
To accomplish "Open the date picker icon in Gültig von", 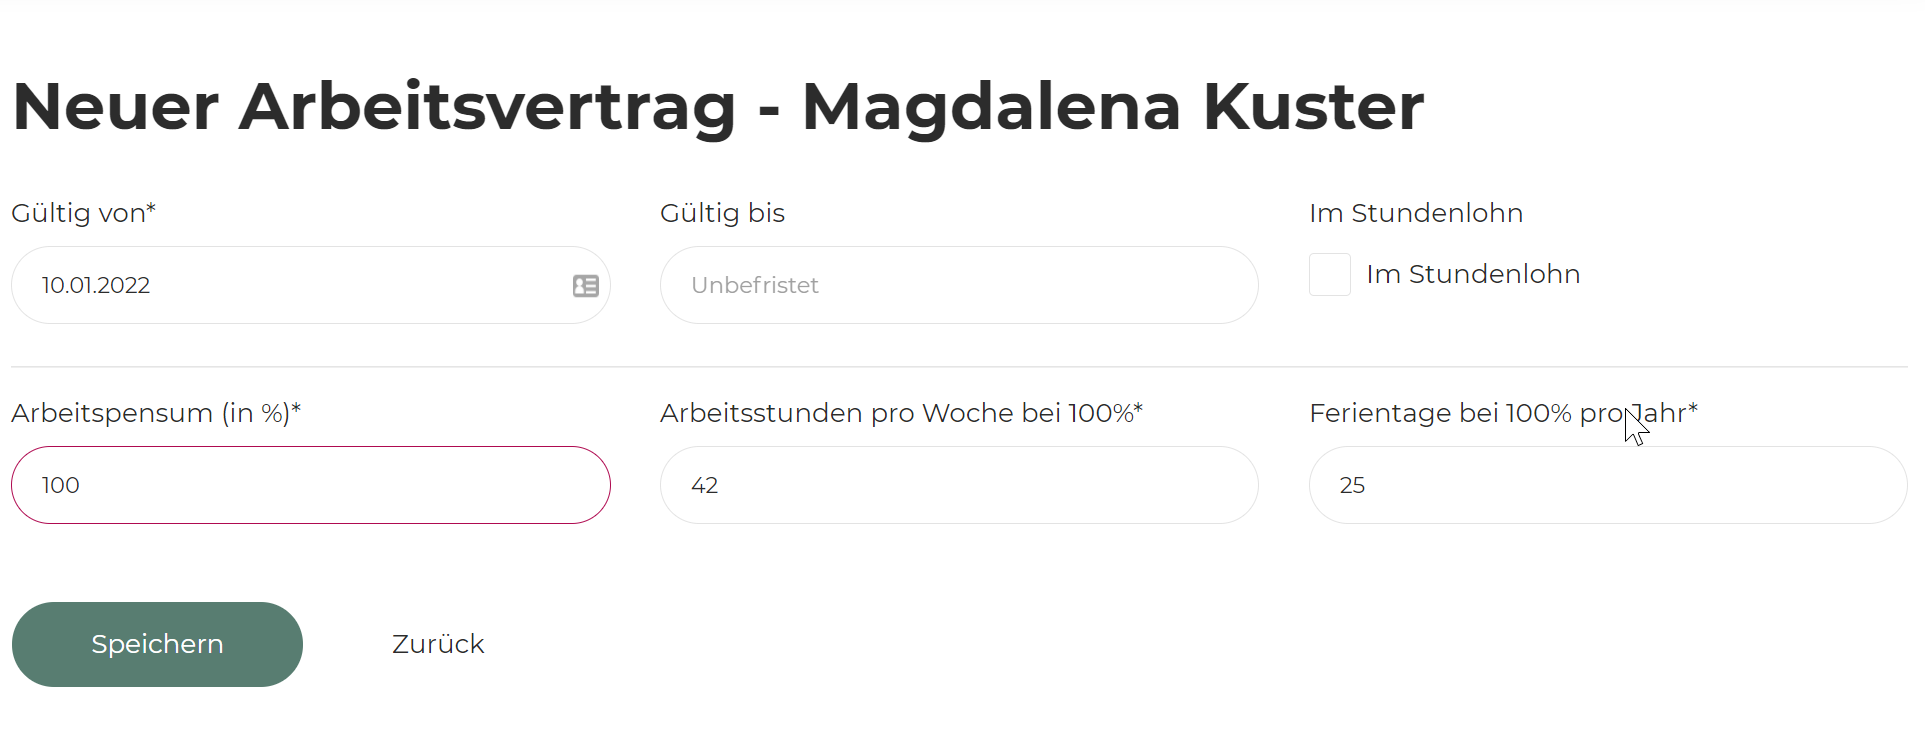I will [585, 286].
